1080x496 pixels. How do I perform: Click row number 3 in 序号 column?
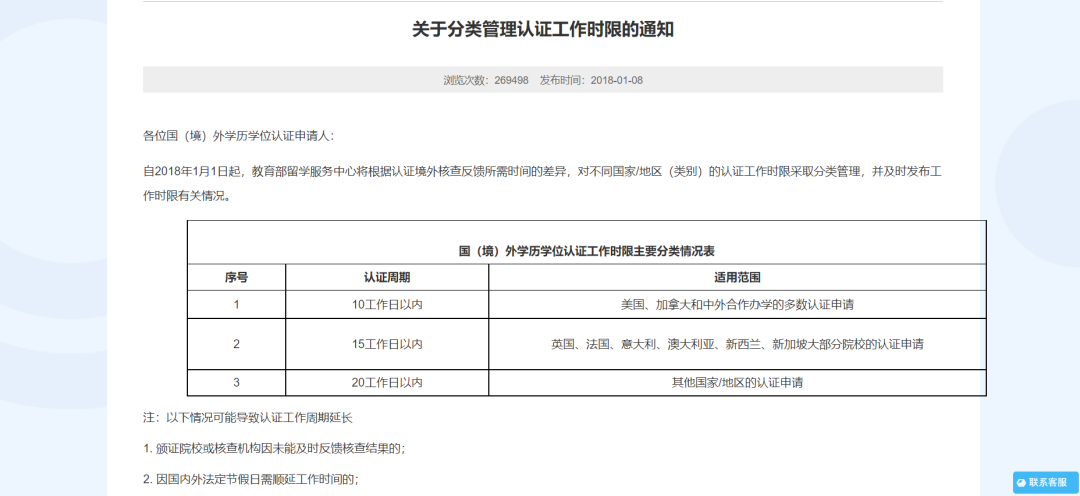tap(236, 383)
